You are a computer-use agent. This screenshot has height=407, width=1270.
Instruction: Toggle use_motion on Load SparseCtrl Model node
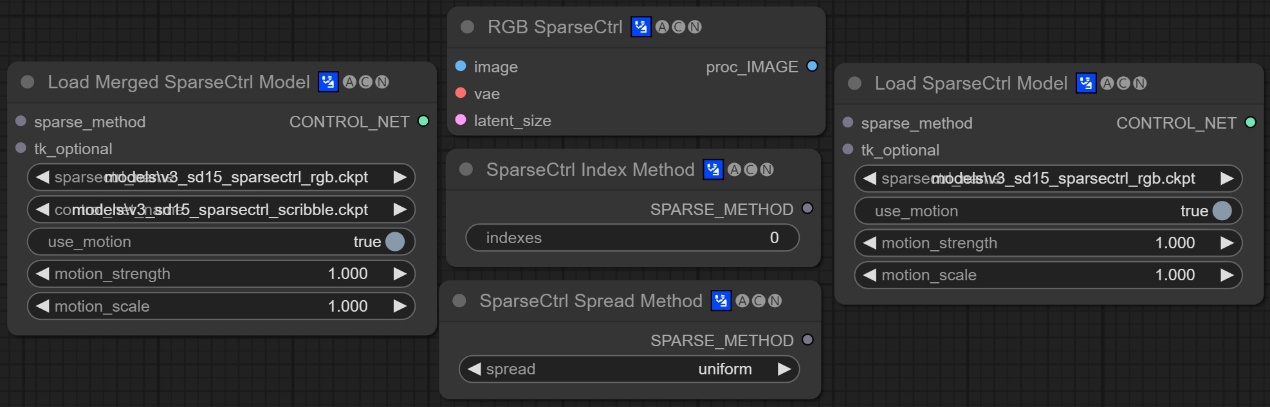point(1221,211)
